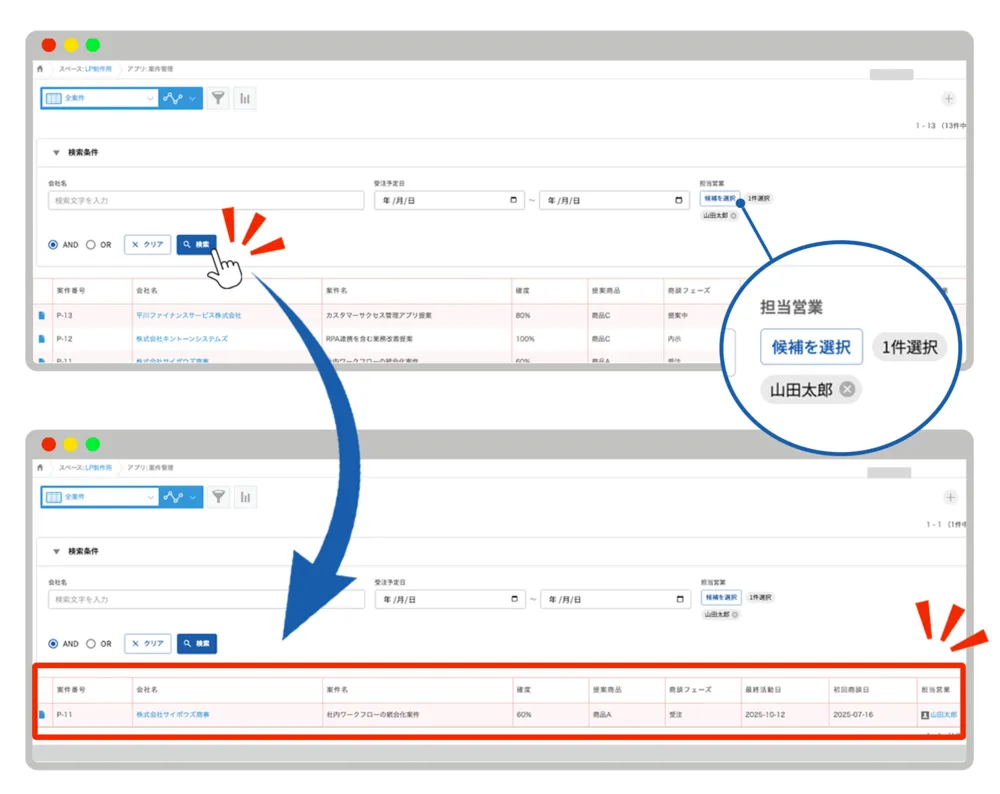Viewport: 1000px width, 794px height.
Task: Click the home icon in upper window breadcrumb
Action: pyautogui.click(x=40, y=69)
